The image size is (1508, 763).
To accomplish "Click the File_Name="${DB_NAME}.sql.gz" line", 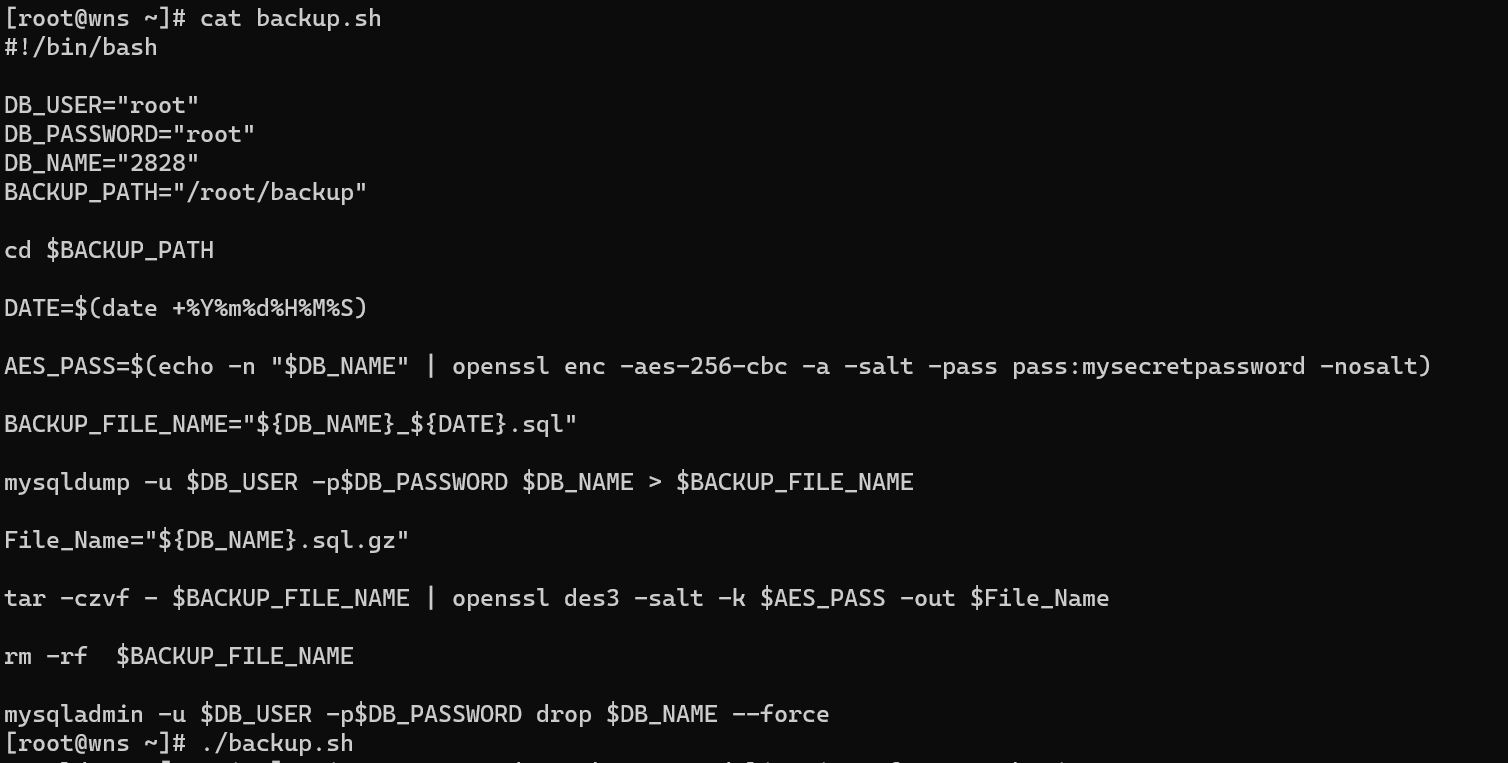I will (207, 540).
